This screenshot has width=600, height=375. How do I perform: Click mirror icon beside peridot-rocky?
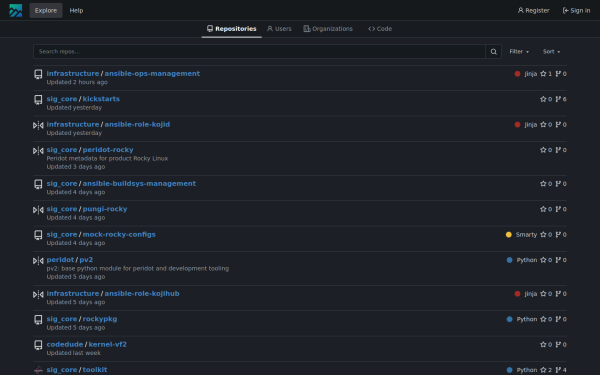pyautogui.click(x=38, y=150)
